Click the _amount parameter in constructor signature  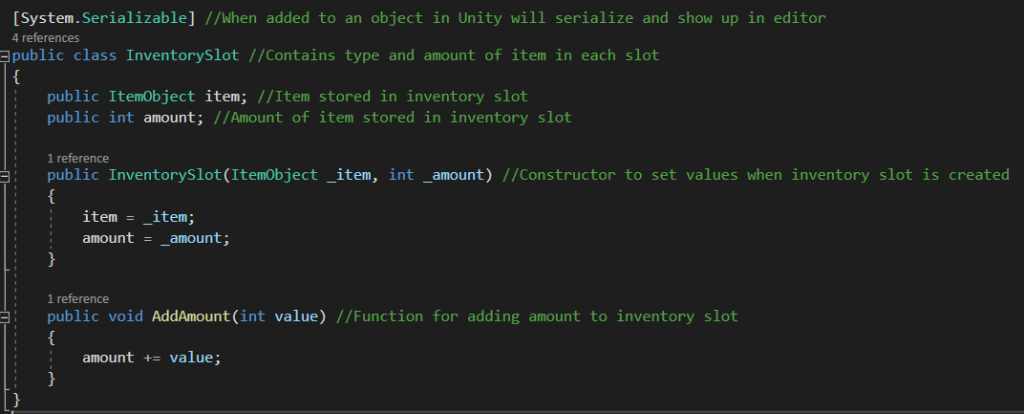(x=453, y=175)
